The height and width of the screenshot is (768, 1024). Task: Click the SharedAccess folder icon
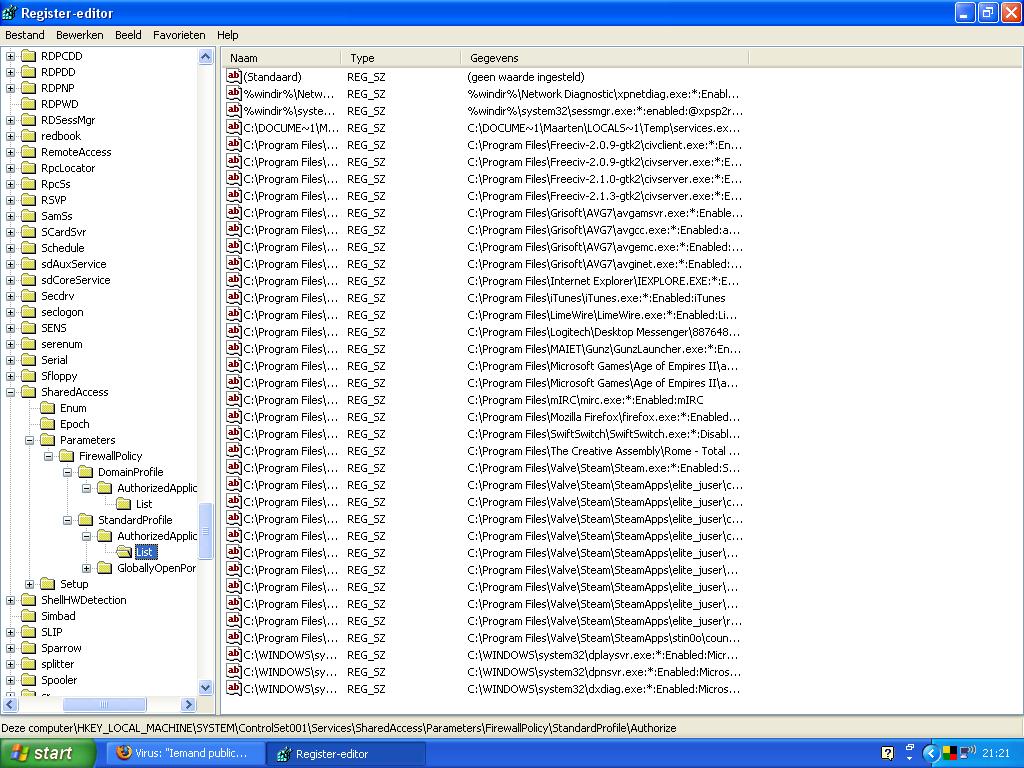coord(28,392)
